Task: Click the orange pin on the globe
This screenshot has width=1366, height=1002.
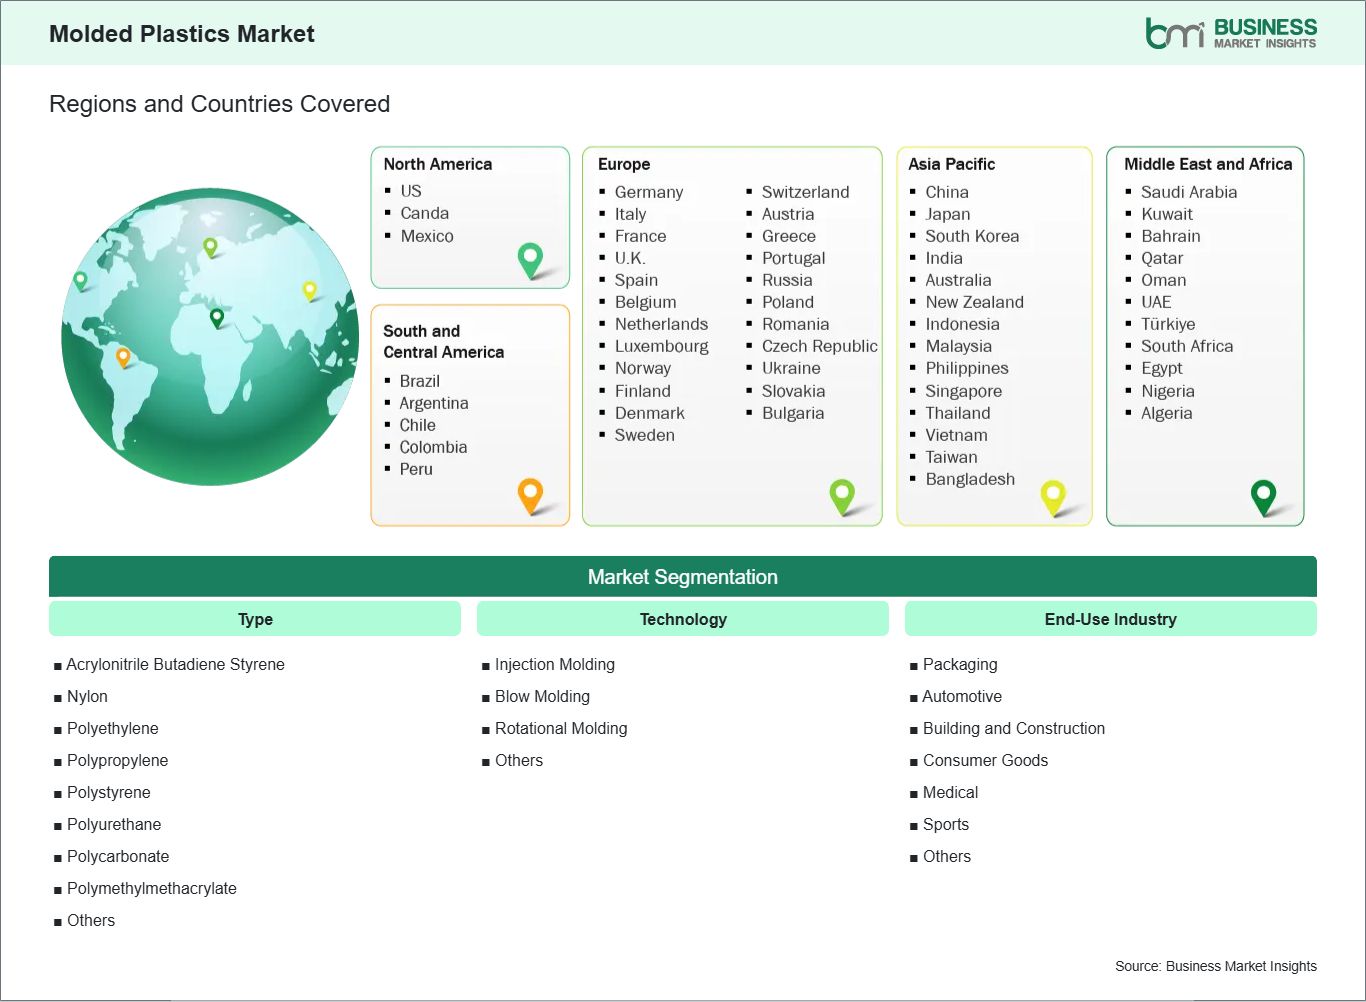Action: click(x=123, y=356)
